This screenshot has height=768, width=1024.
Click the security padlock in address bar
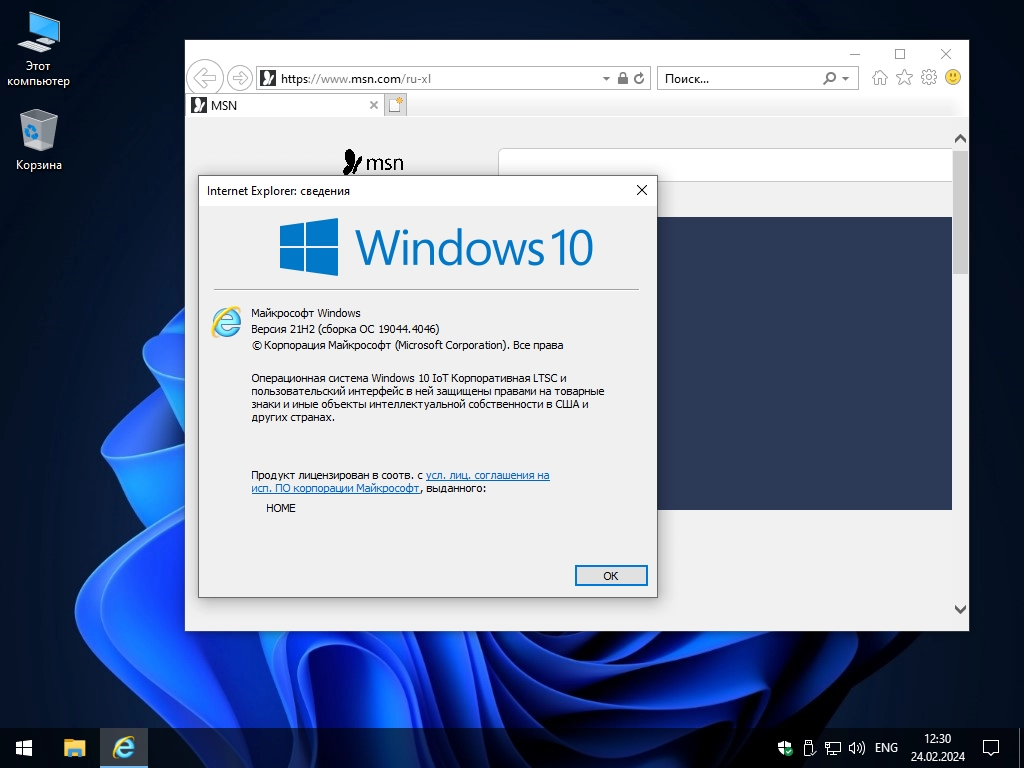(622, 78)
